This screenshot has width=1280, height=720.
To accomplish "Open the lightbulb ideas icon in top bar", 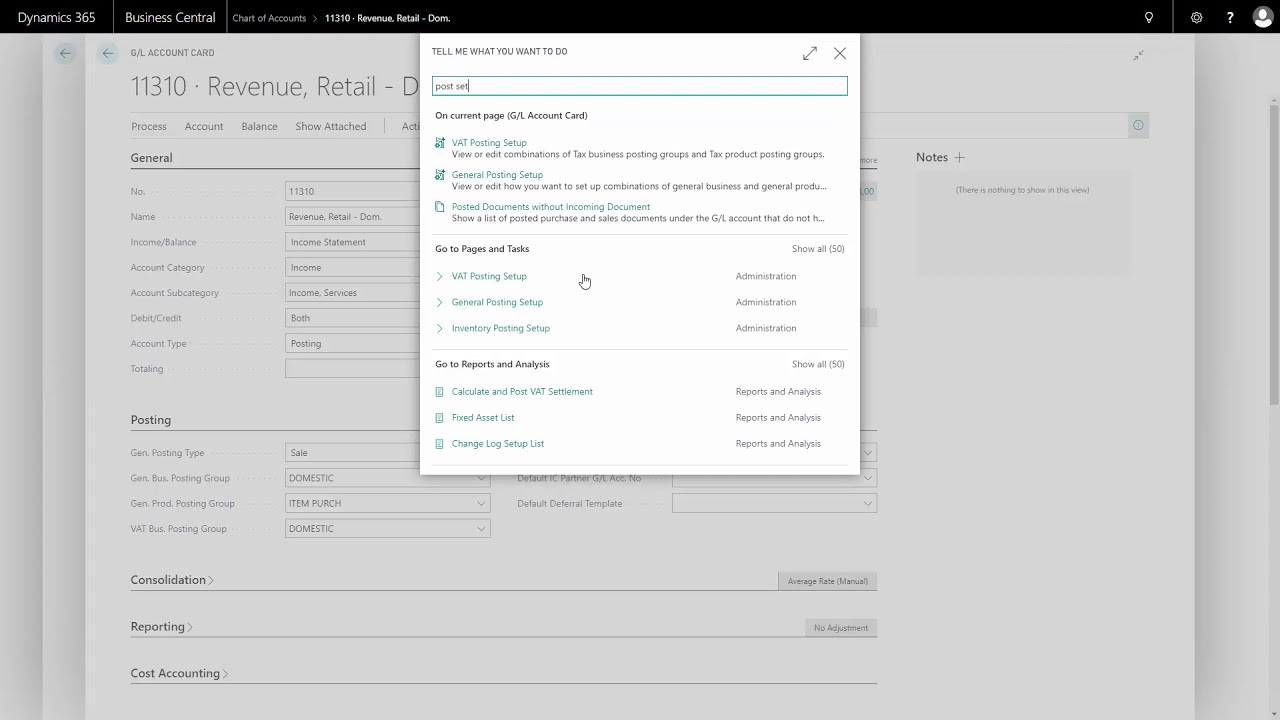I will (1149, 17).
